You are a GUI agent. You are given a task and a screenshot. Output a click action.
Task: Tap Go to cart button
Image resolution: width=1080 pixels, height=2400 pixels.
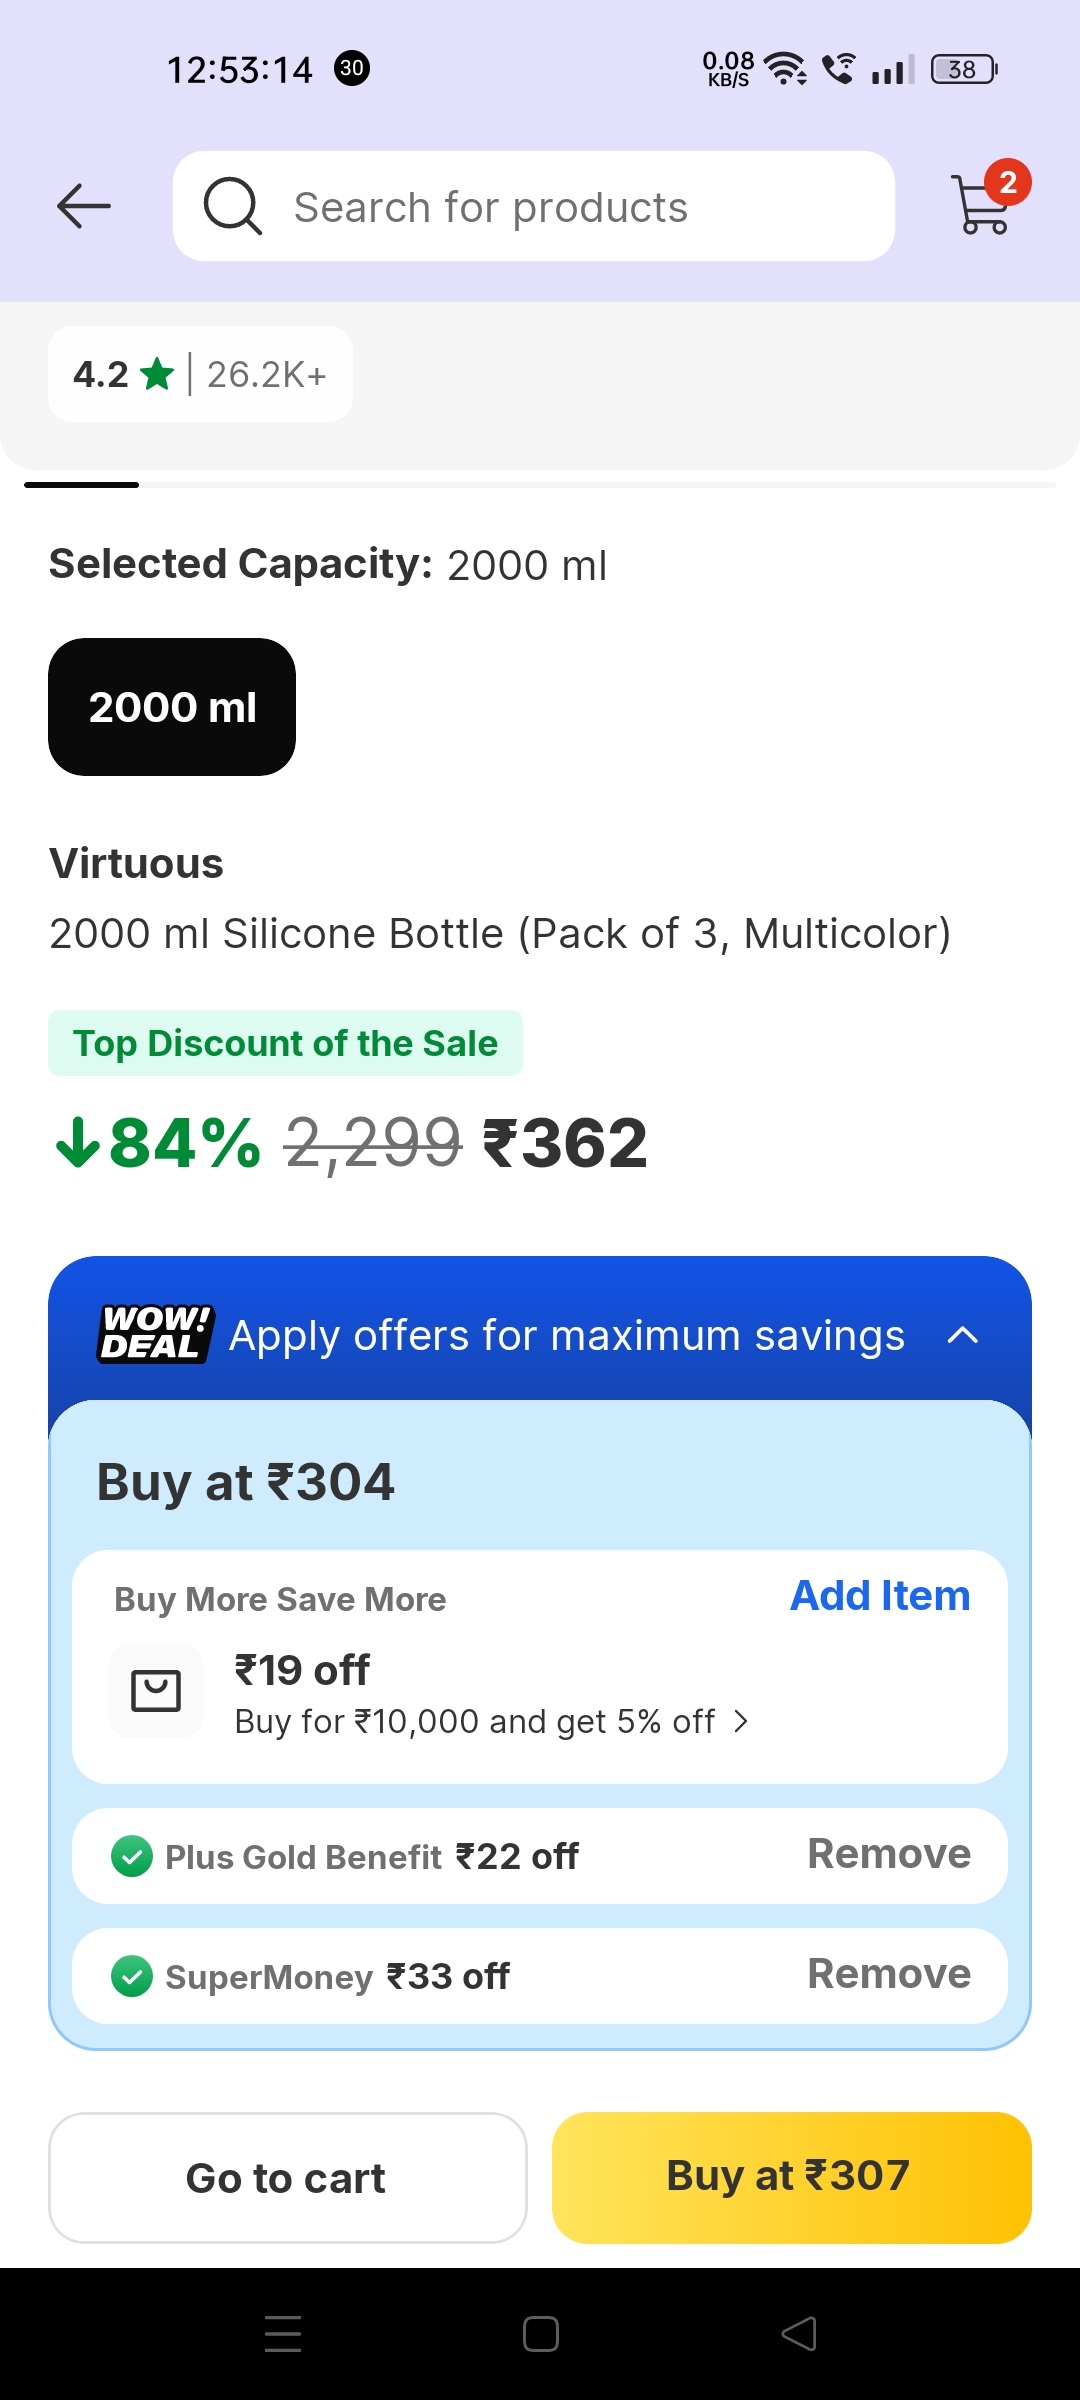pyautogui.click(x=287, y=2177)
